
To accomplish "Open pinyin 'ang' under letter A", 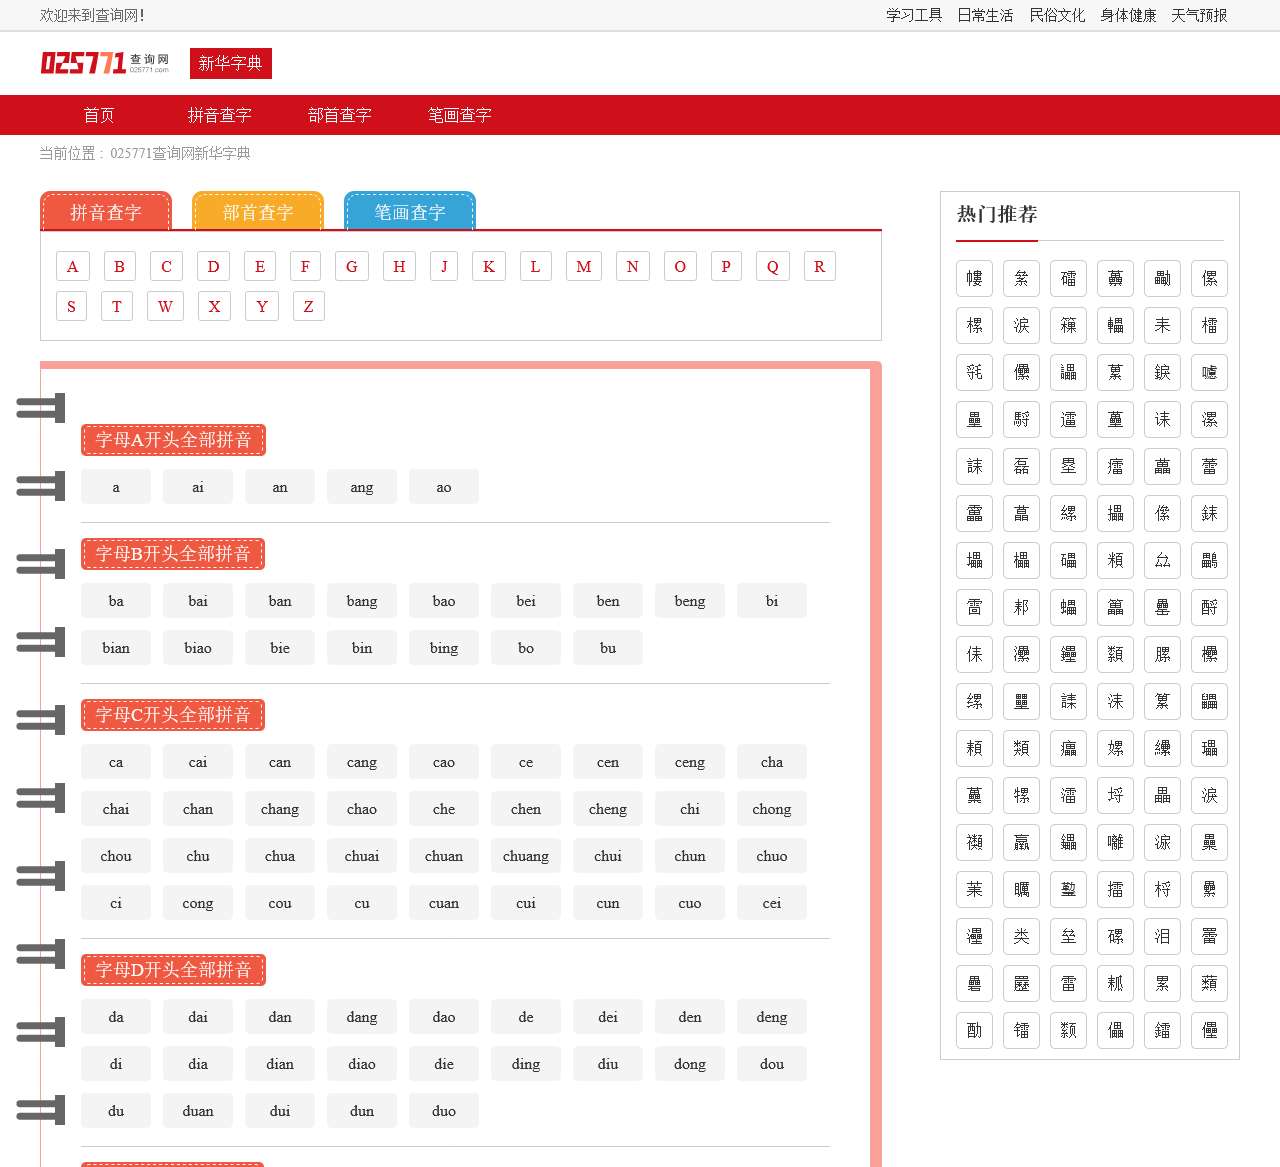I will tap(361, 487).
